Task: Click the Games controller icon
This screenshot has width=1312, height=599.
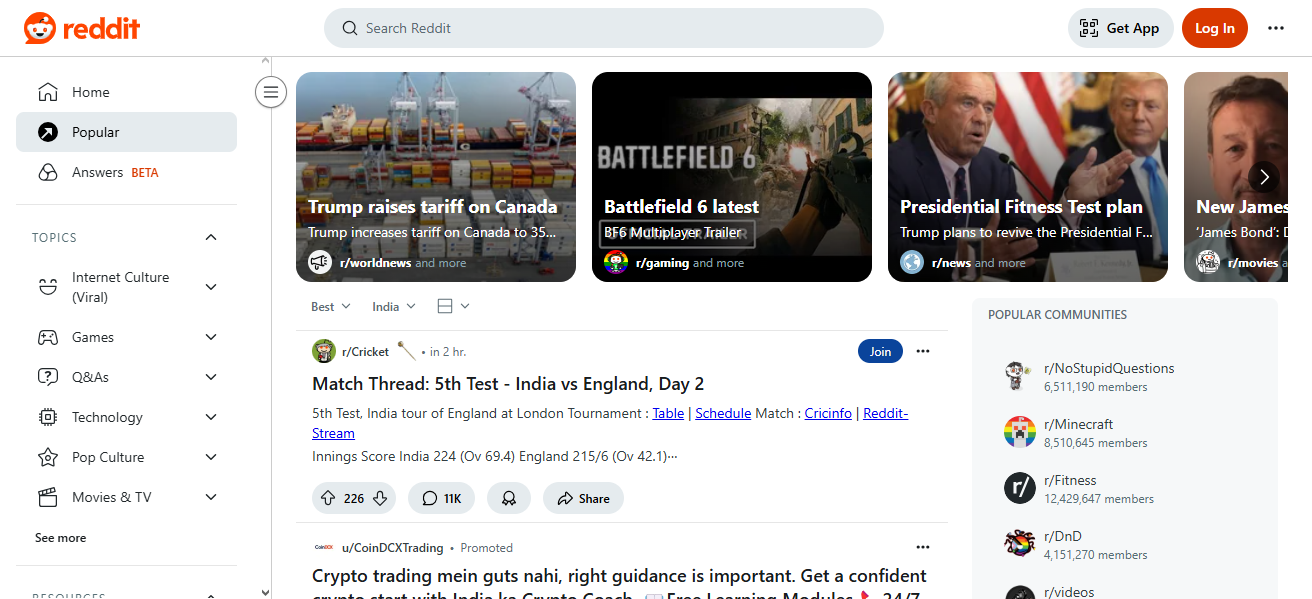Action: 47,337
